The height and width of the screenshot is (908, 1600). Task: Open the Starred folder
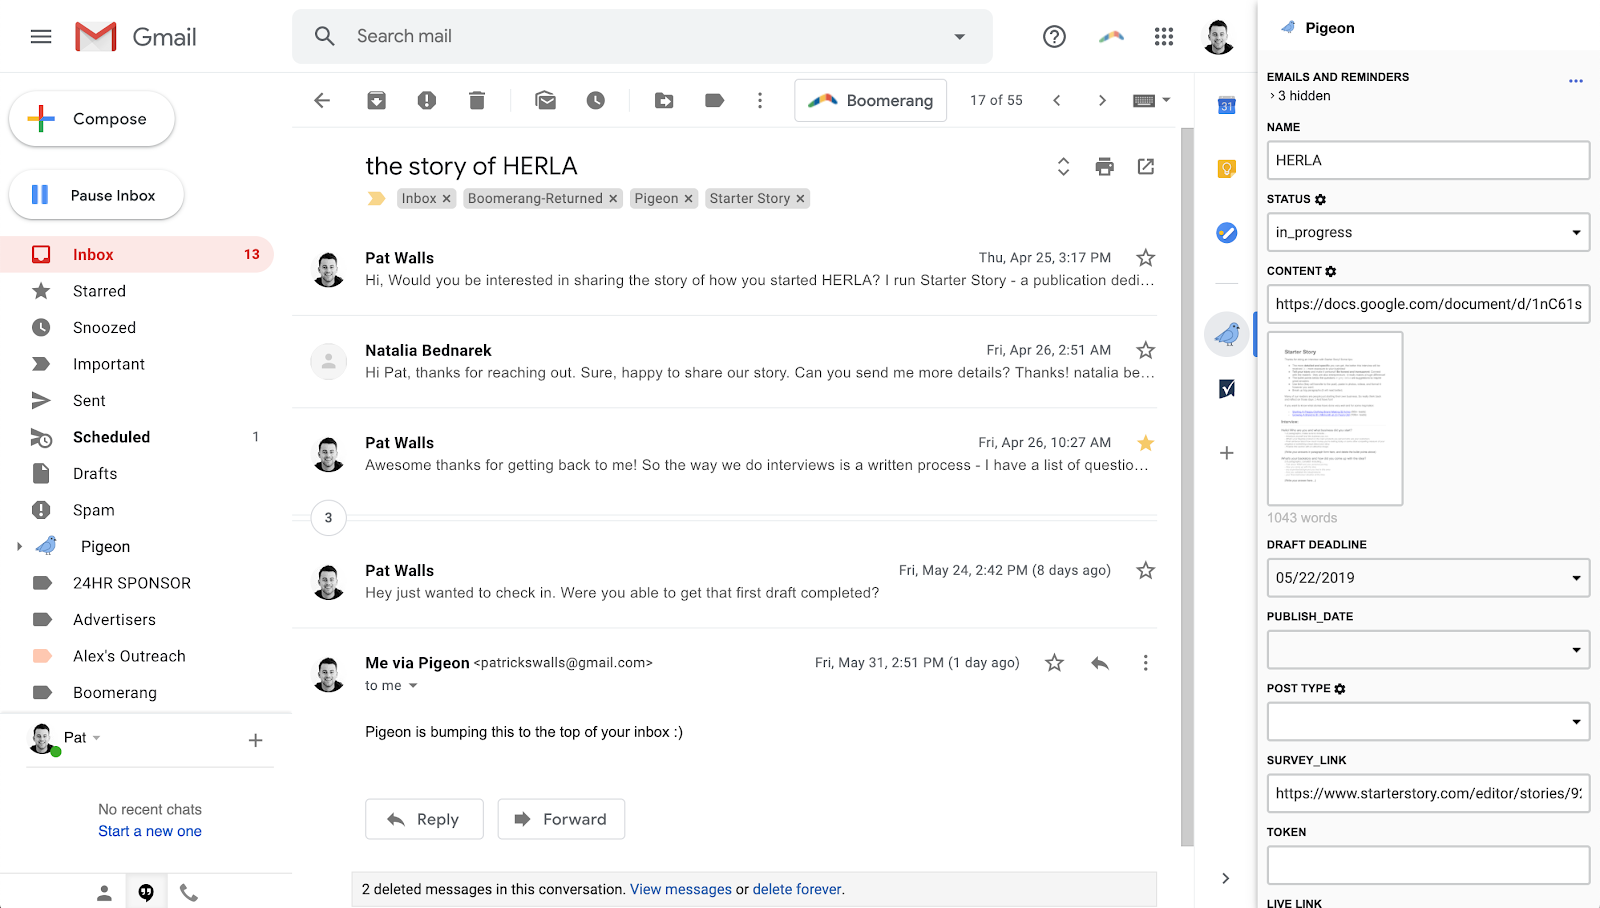pyautogui.click(x=137, y=291)
